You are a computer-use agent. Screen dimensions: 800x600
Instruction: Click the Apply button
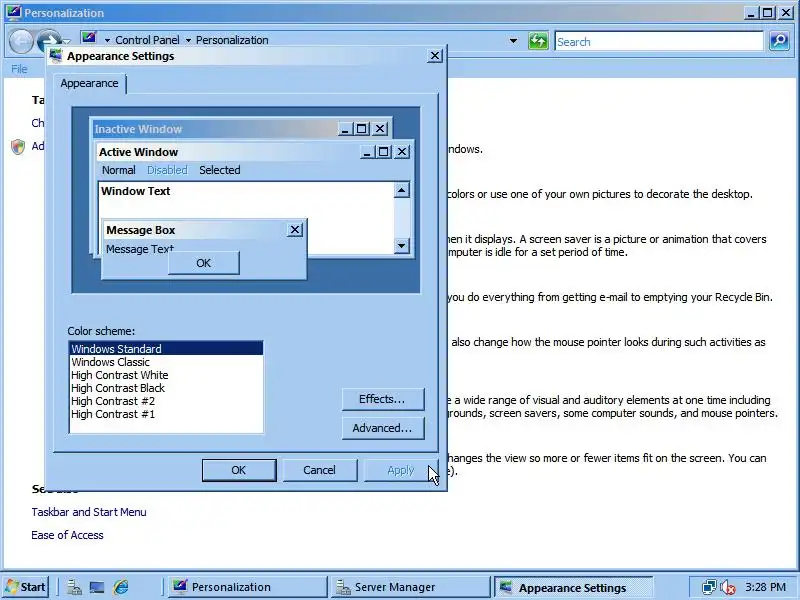tap(401, 470)
